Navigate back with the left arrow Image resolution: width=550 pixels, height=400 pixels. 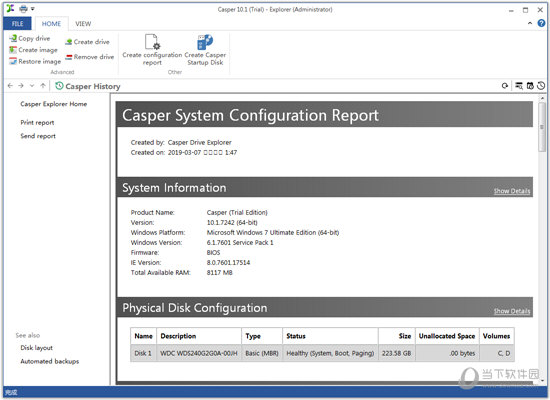tap(10, 86)
